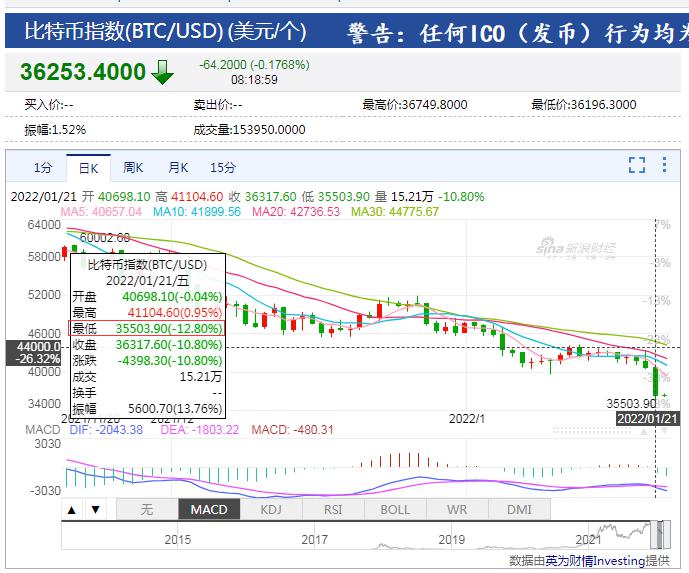Click the 最低价:36196.3000 value
The height and width of the screenshot is (573, 689).
point(584,105)
